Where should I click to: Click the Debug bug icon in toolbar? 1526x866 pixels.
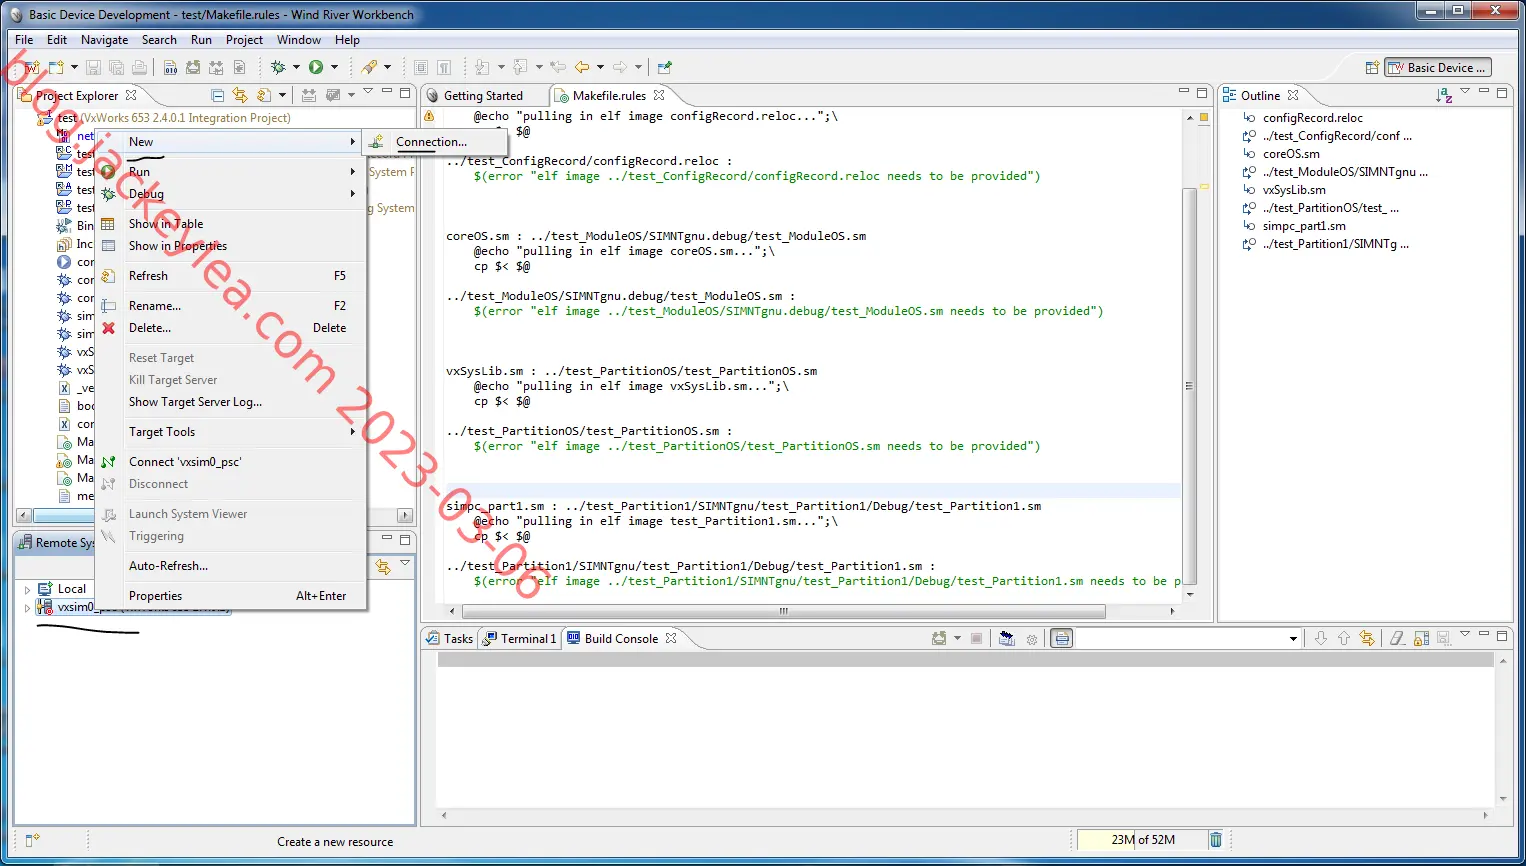click(278, 67)
